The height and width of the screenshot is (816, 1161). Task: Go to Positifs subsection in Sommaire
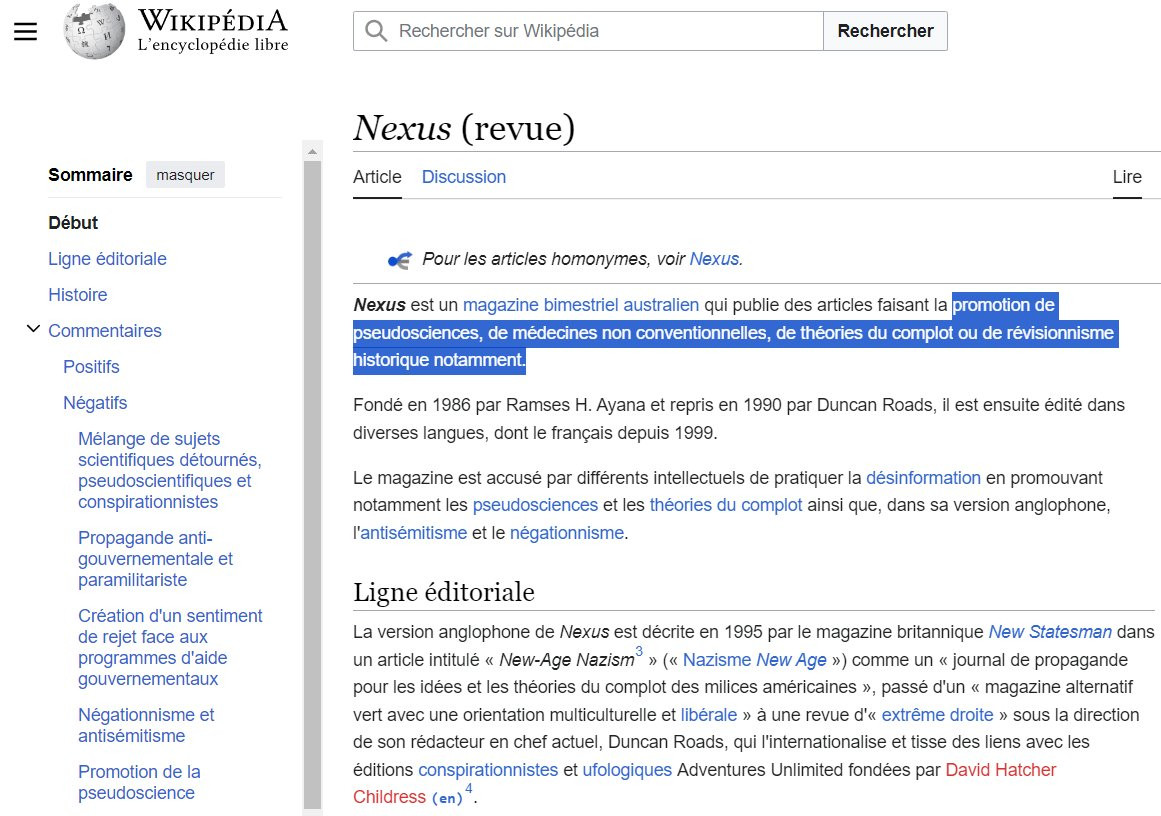[x=91, y=367]
